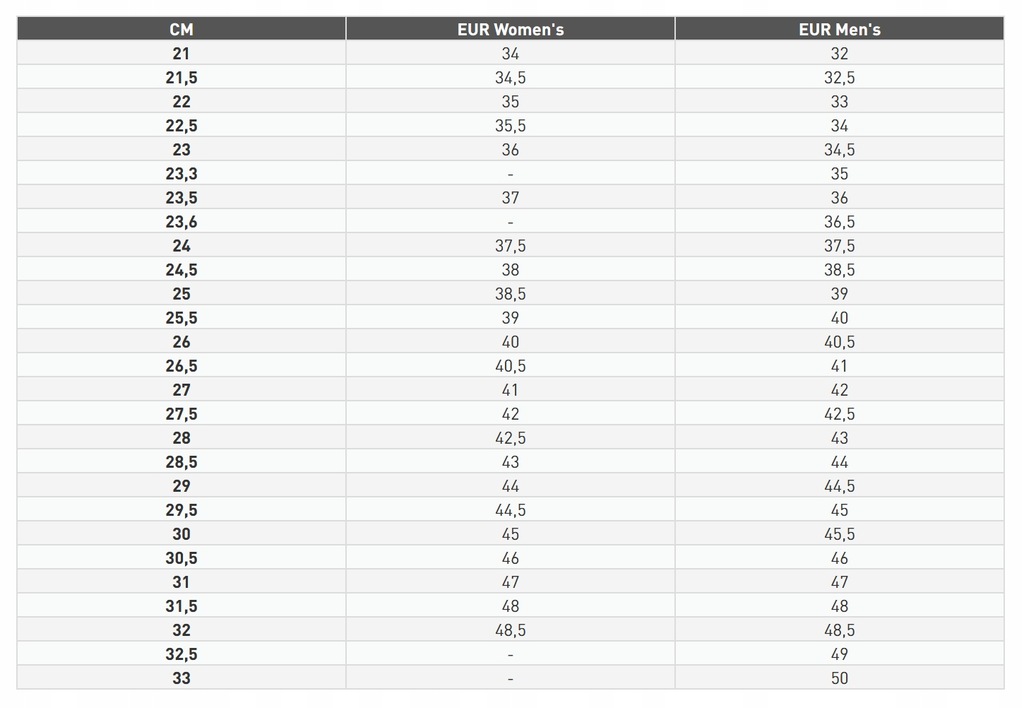The image size is (1024, 708).
Task: Click the CM column header
Action: tap(181, 29)
